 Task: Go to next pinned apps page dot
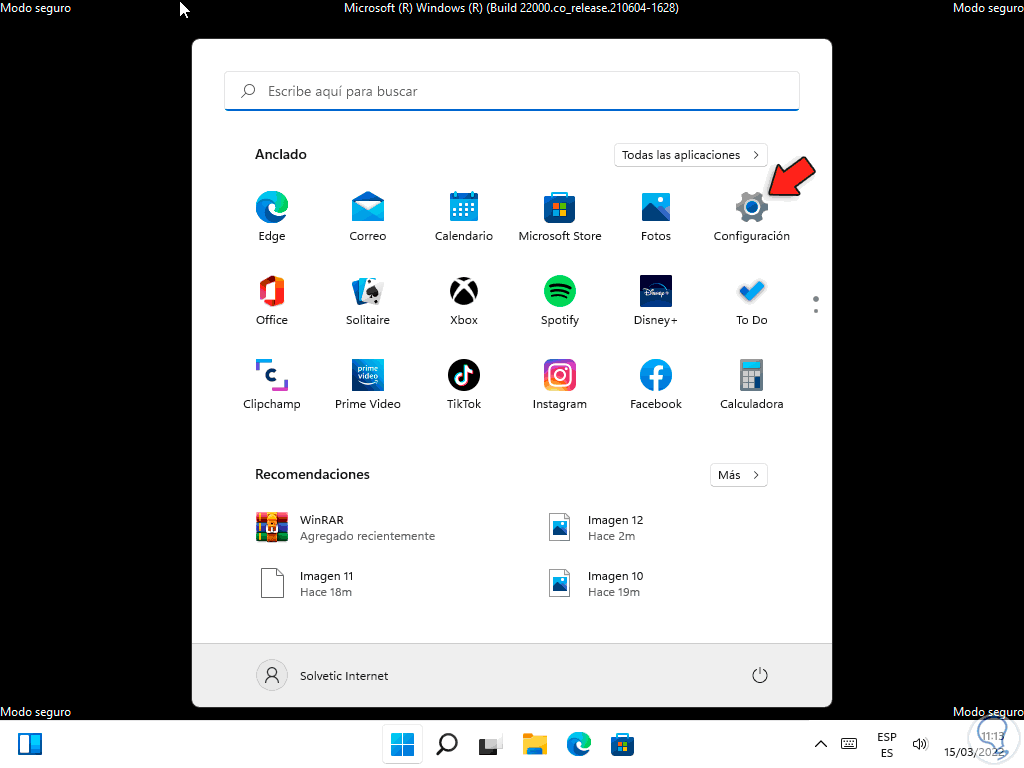(x=816, y=311)
